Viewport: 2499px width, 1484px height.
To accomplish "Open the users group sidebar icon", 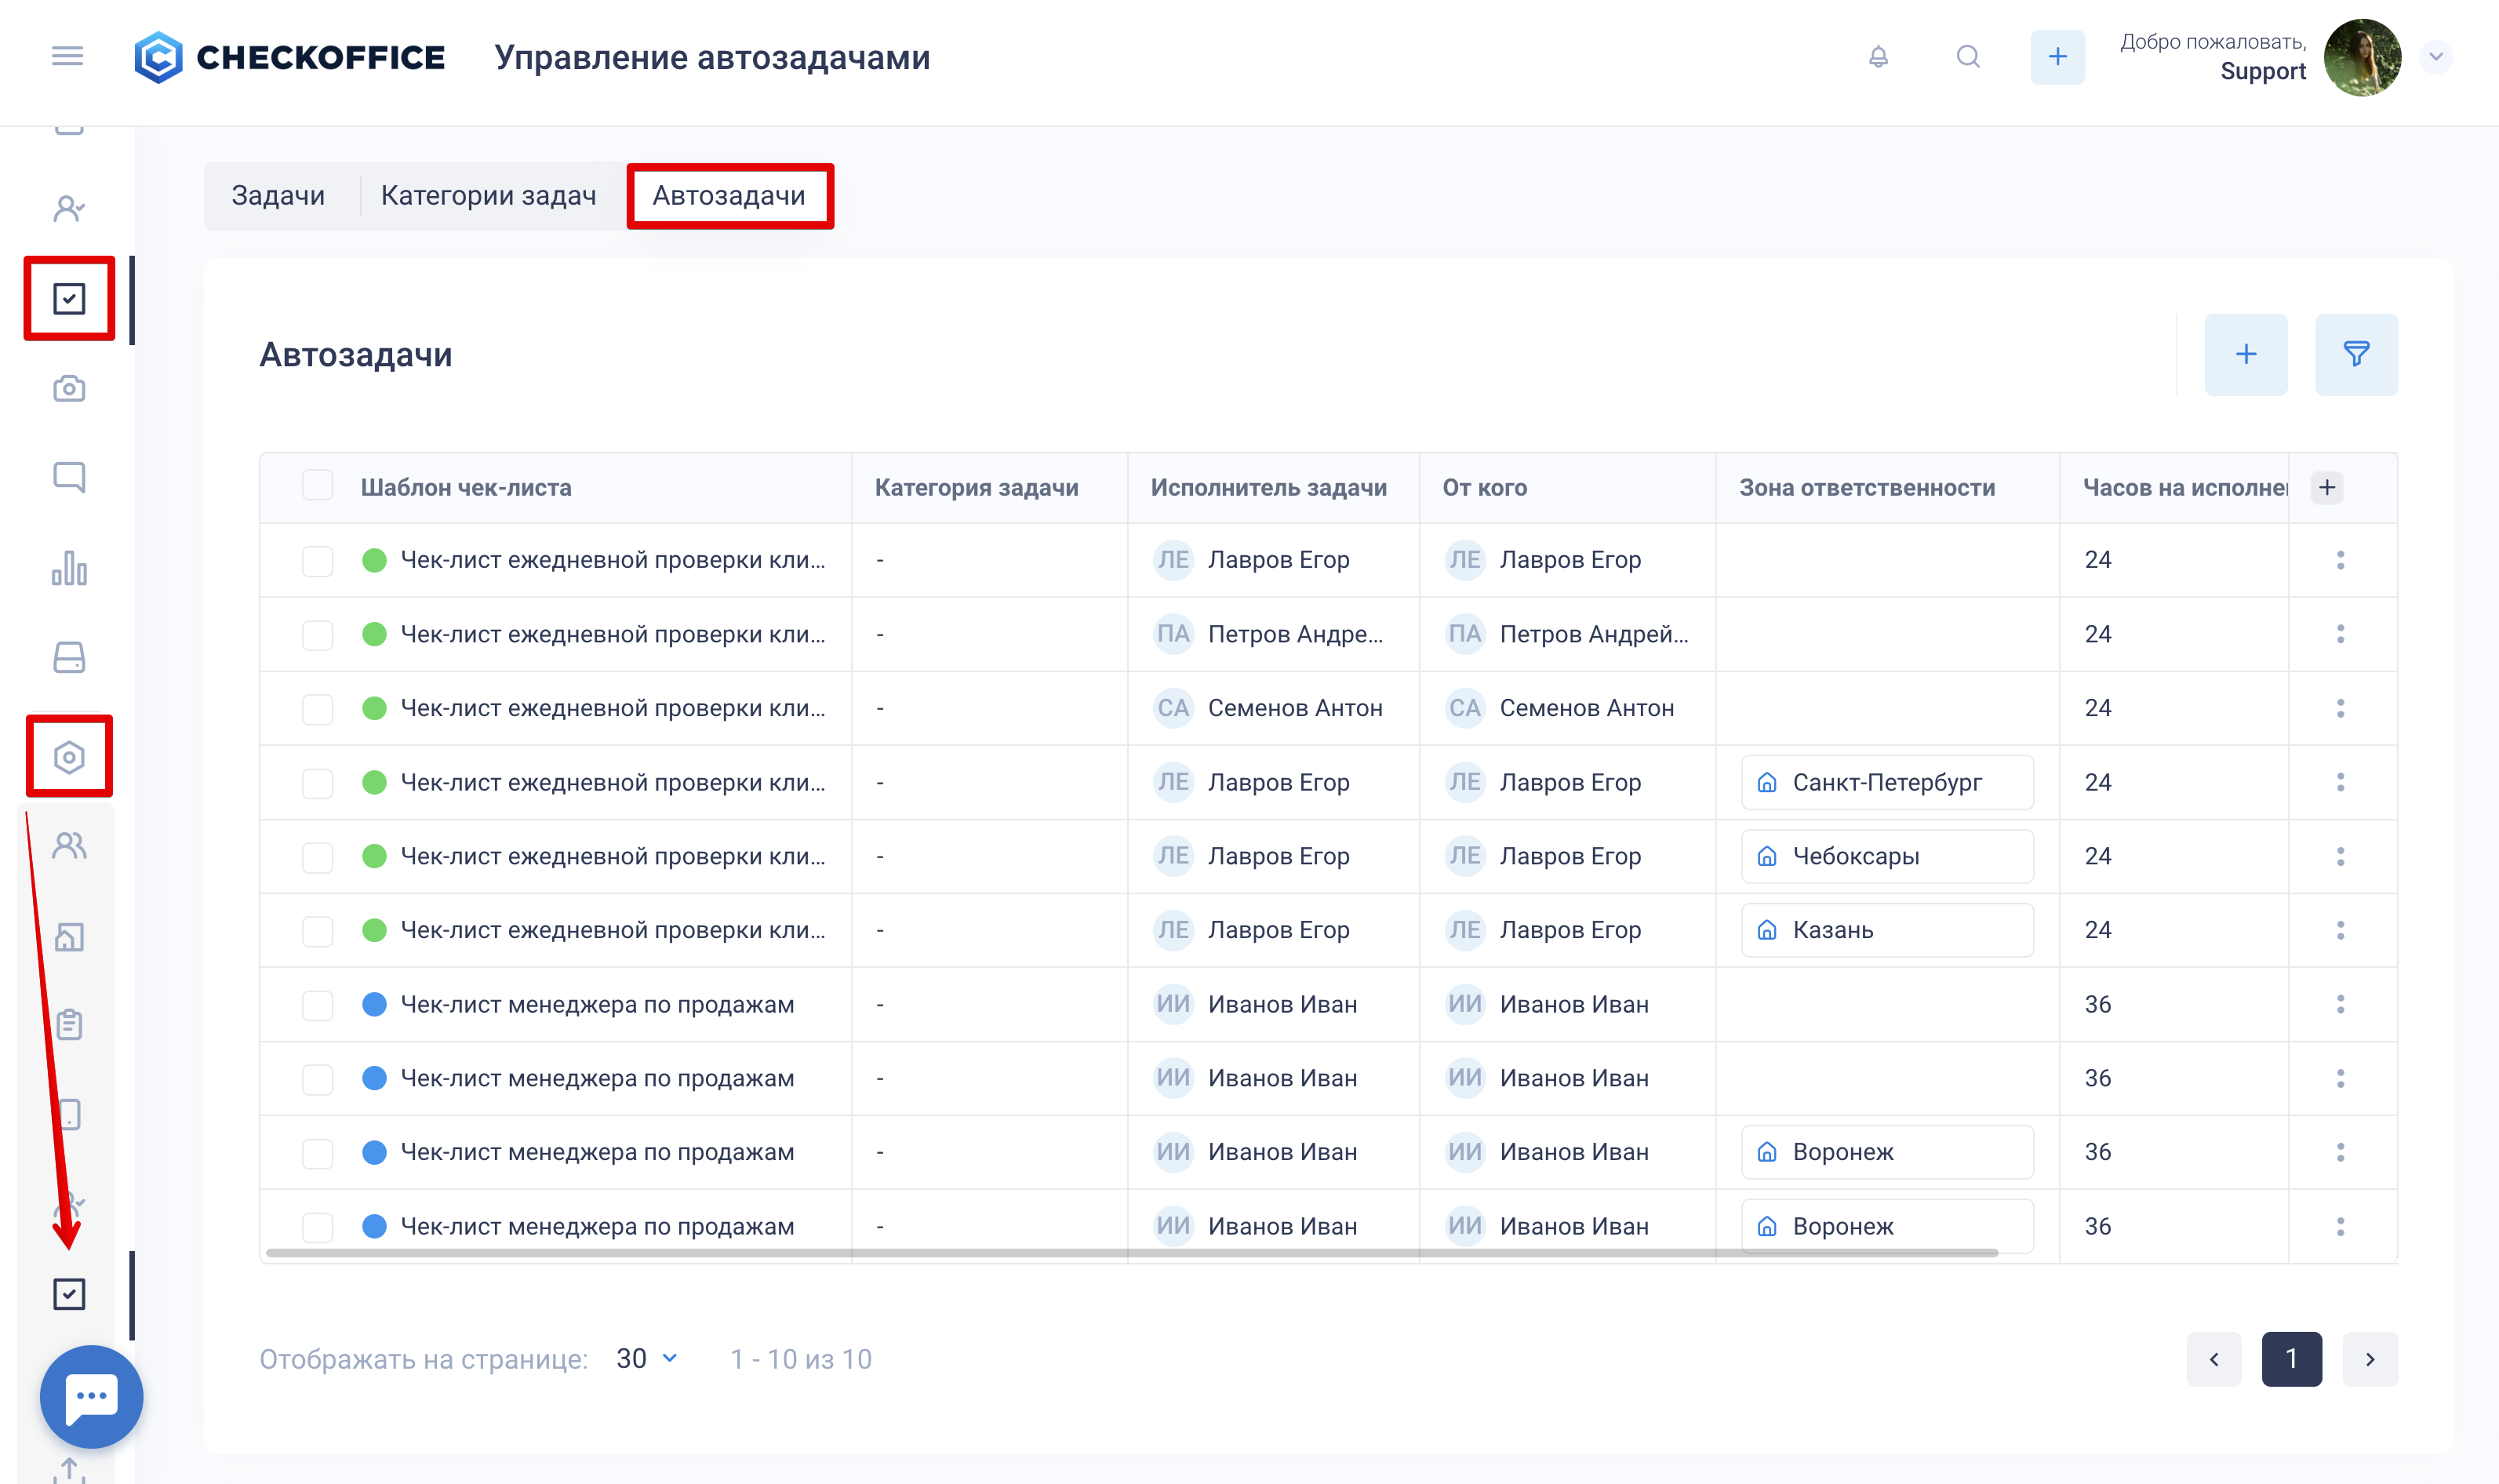I will (69, 846).
